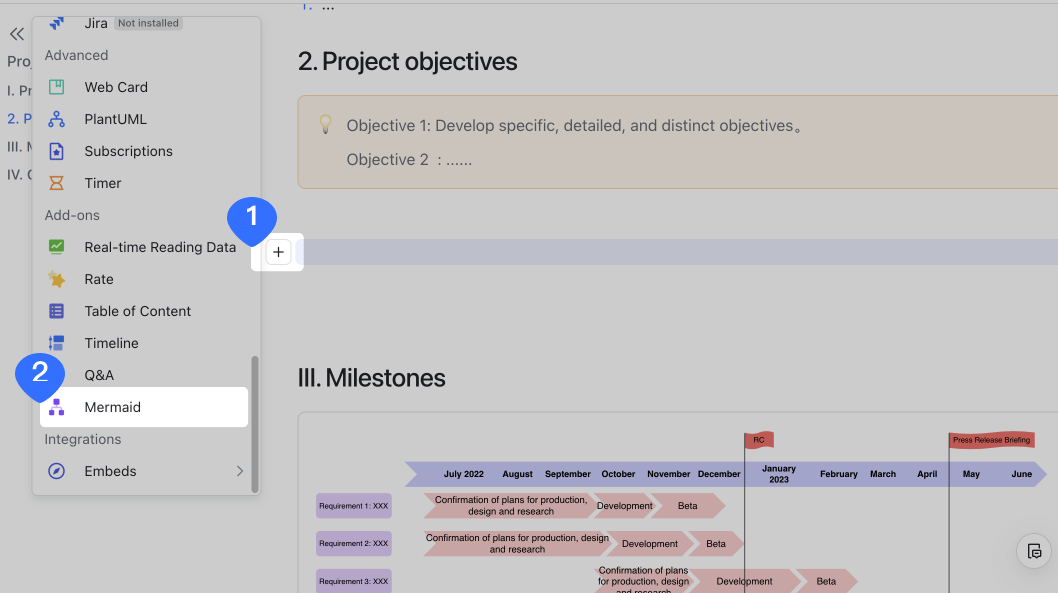
Task: Click the purple Requirement 1: XXX block
Action: point(354,506)
